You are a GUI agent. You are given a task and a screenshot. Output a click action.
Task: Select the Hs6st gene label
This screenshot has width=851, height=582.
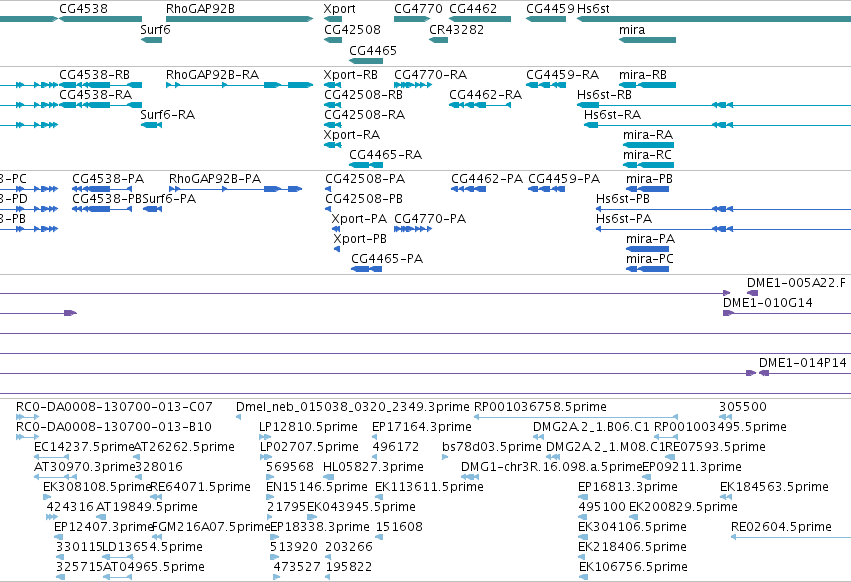click(x=593, y=9)
